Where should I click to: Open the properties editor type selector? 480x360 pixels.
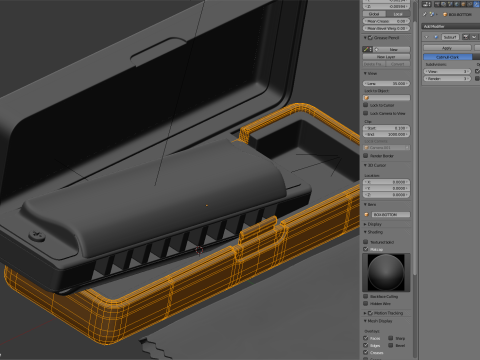pos(427,4)
